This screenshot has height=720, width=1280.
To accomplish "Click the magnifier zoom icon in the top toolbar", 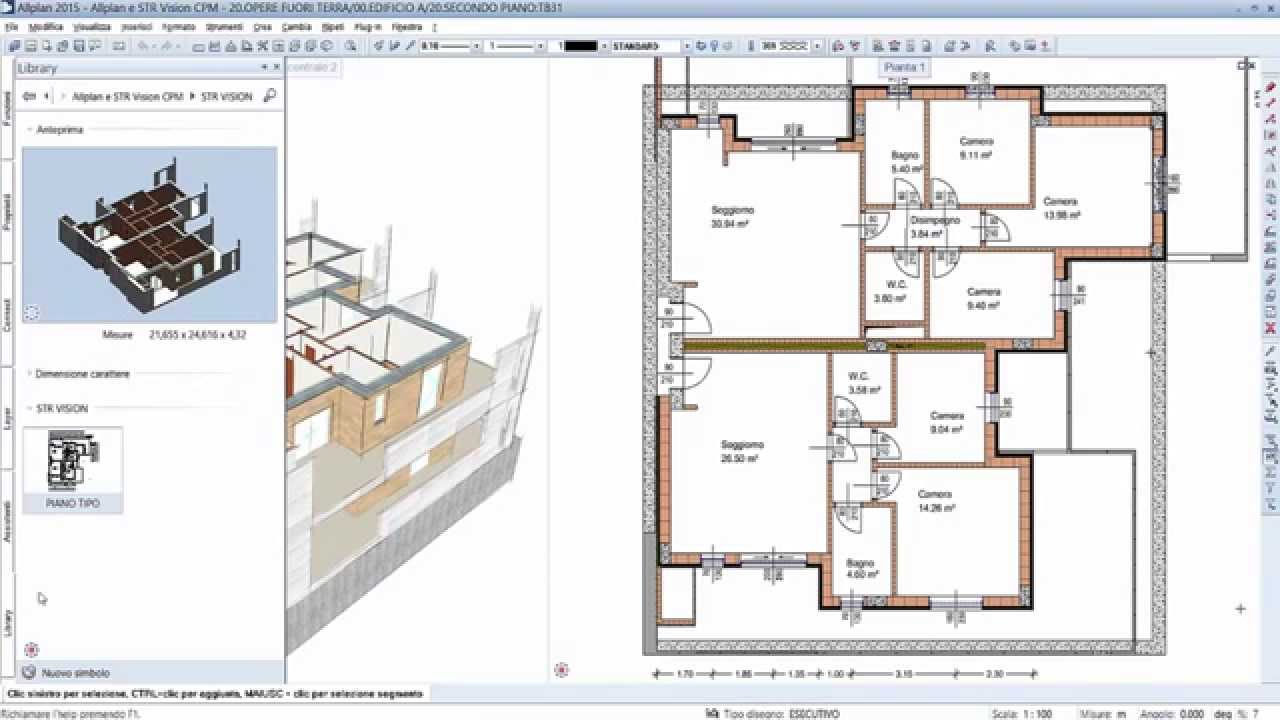I will click(x=351, y=46).
